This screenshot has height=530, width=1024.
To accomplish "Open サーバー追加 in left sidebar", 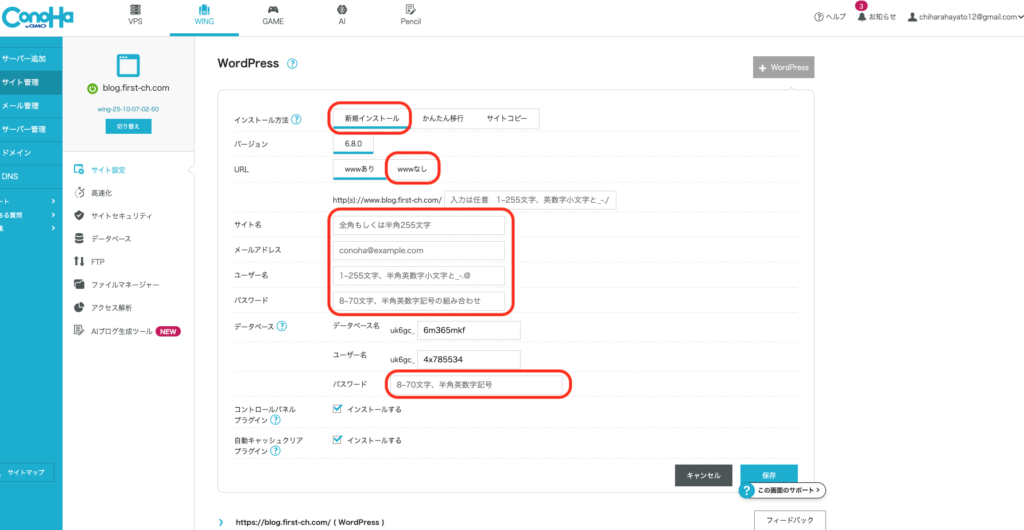I will click(31, 59).
